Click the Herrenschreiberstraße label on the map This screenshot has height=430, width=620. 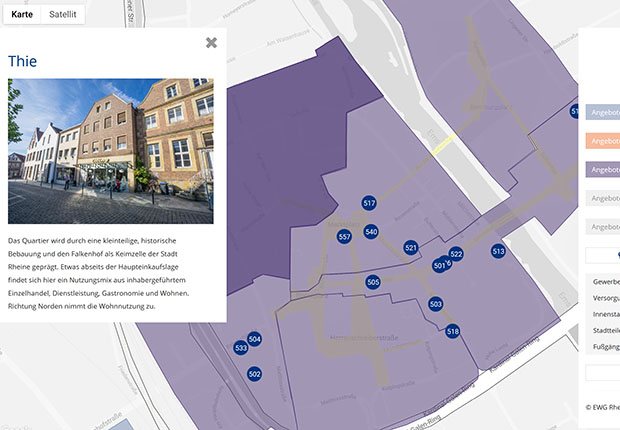point(364,338)
